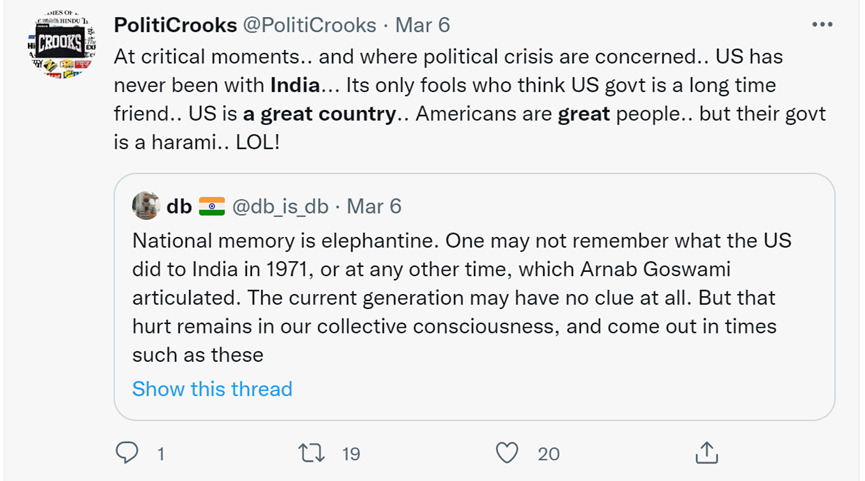Open the main tweet's Mar 6 timestamp
Screen dimensions: 865x481
pos(422,24)
